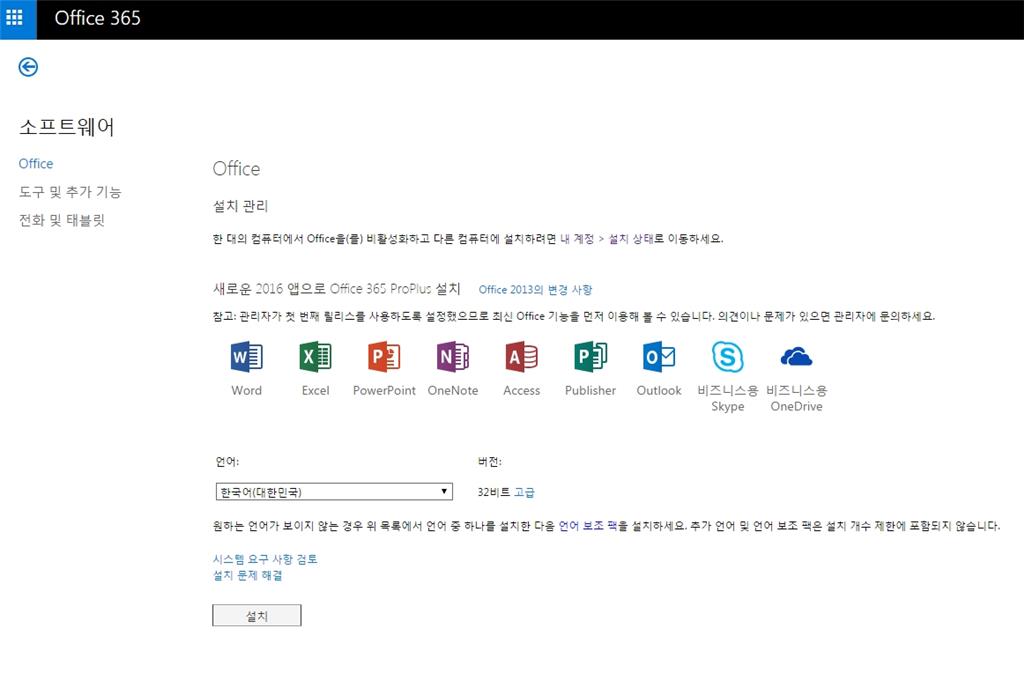Open the 한국어(대한민국) language dropdown

click(x=334, y=492)
